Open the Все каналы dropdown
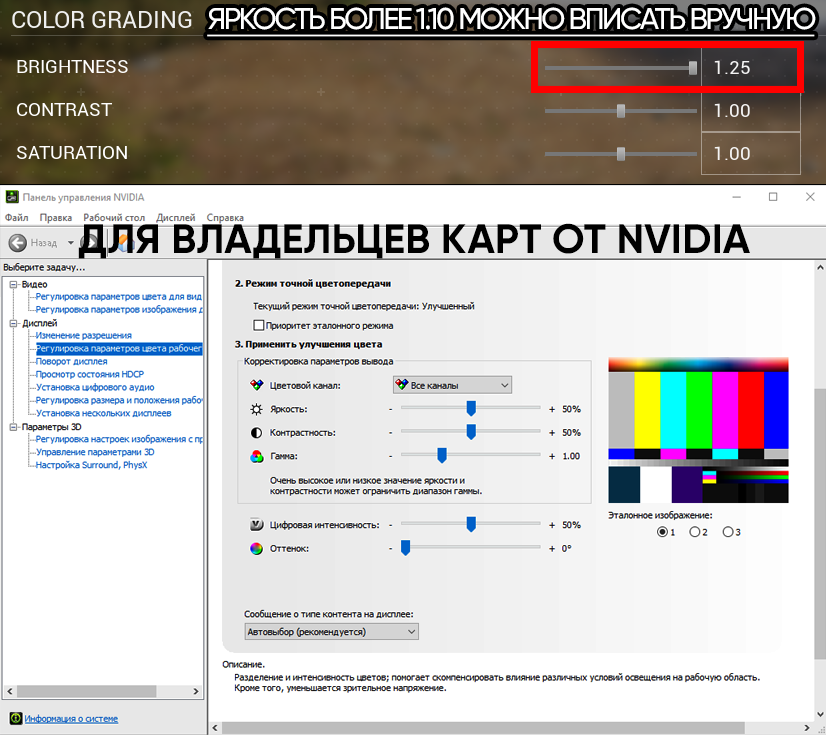Image resolution: width=826 pixels, height=735 pixels. [452, 385]
